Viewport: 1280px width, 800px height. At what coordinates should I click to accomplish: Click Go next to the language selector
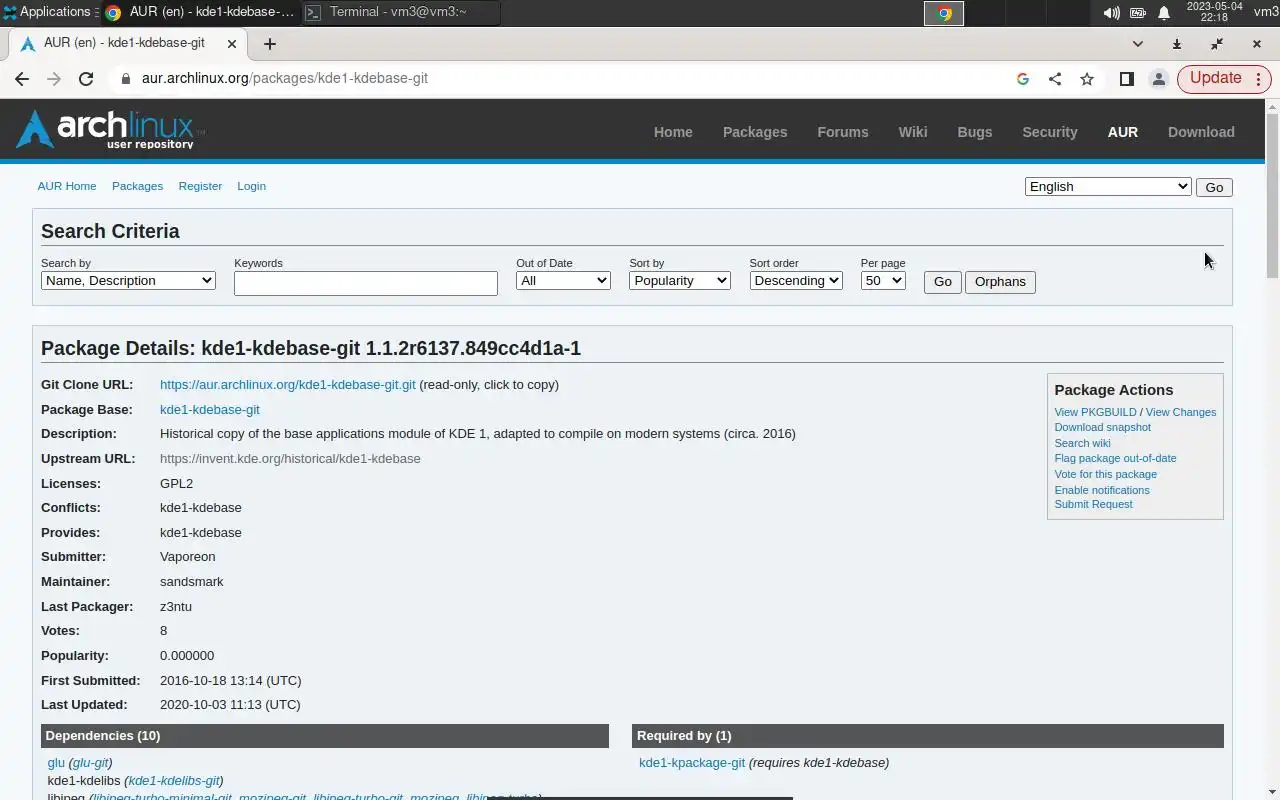tap(1214, 187)
